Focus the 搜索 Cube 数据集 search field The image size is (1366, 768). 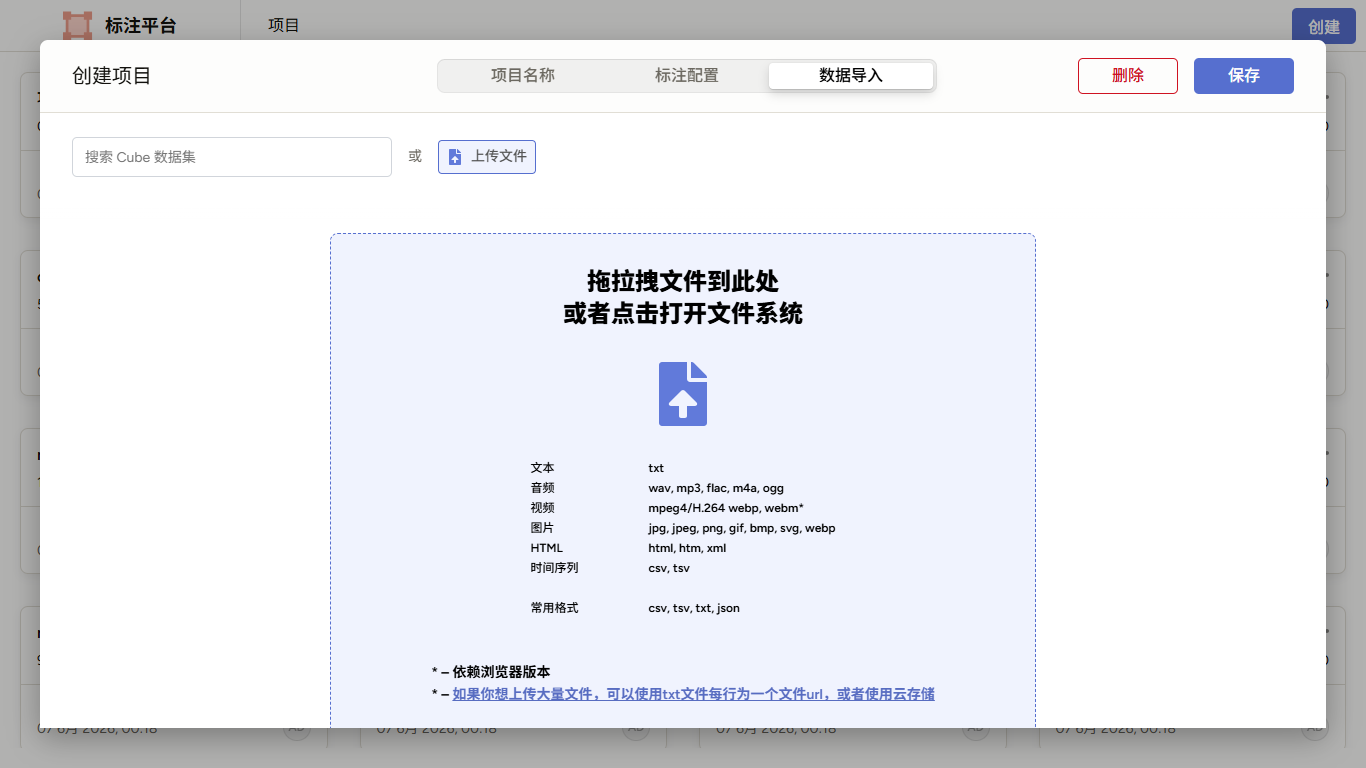tap(232, 157)
